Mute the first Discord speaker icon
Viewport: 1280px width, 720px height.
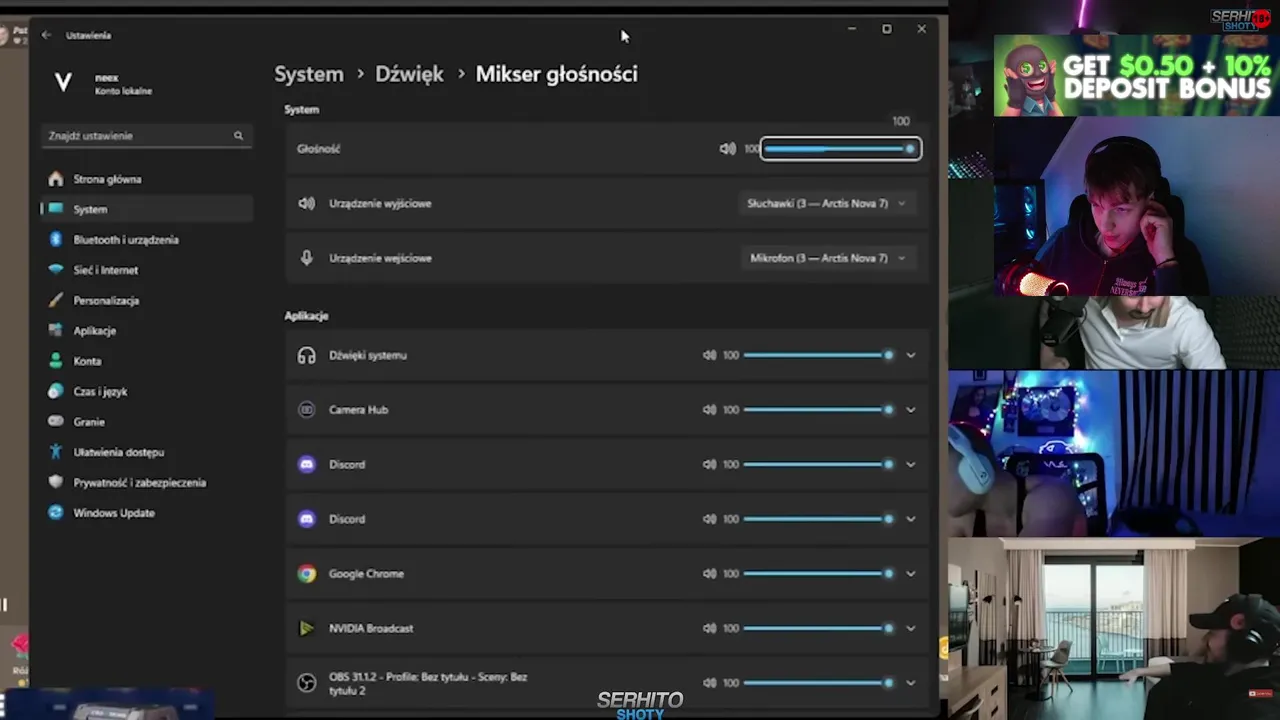point(709,465)
